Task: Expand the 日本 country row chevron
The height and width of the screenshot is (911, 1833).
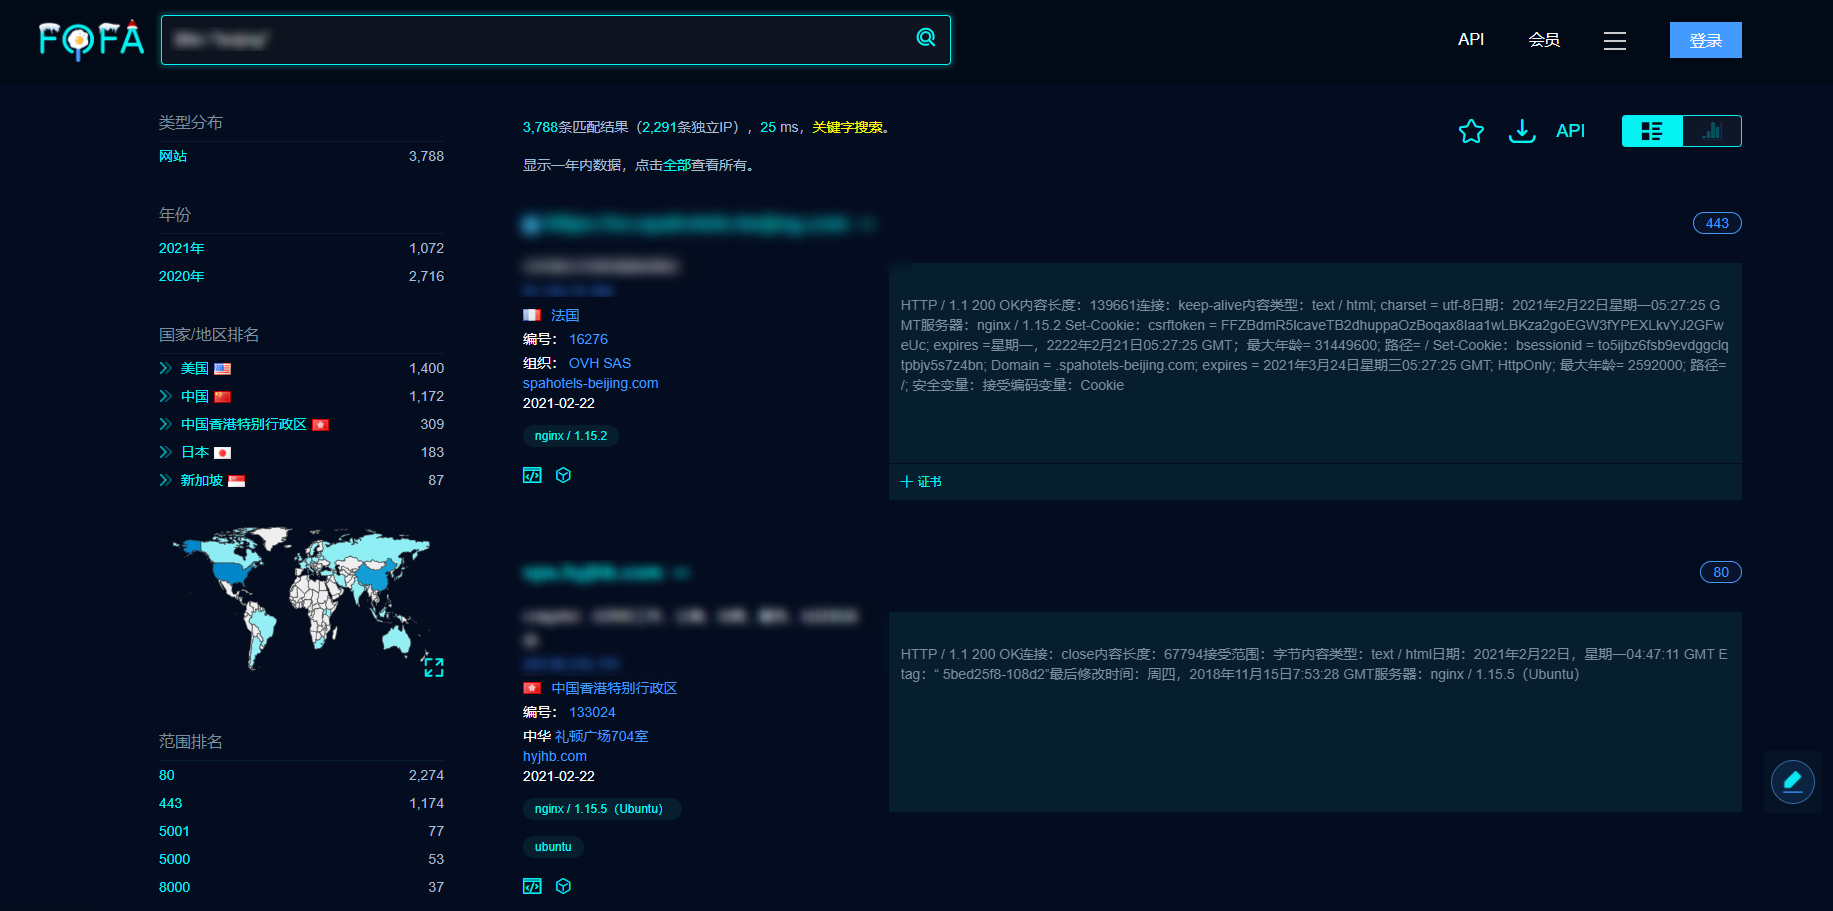Action: click(x=165, y=452)
